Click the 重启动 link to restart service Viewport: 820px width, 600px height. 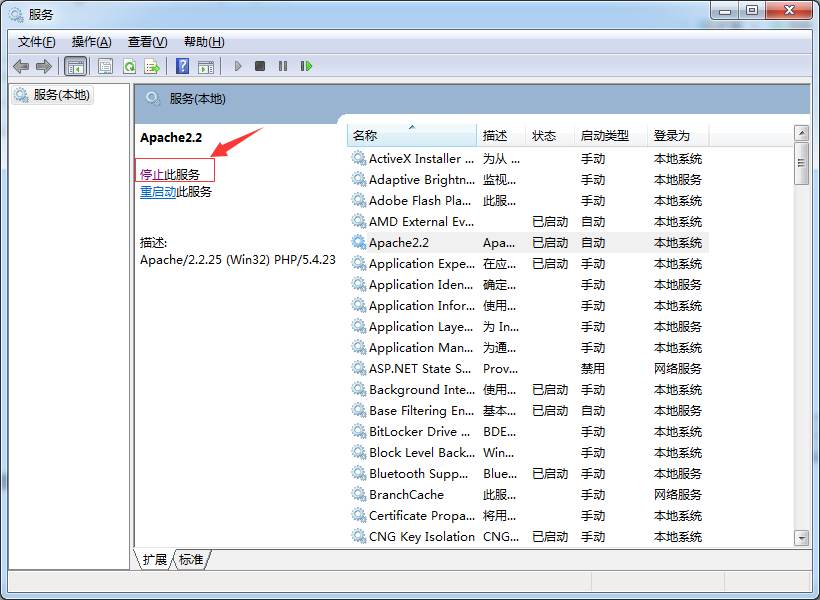(158, 192)
